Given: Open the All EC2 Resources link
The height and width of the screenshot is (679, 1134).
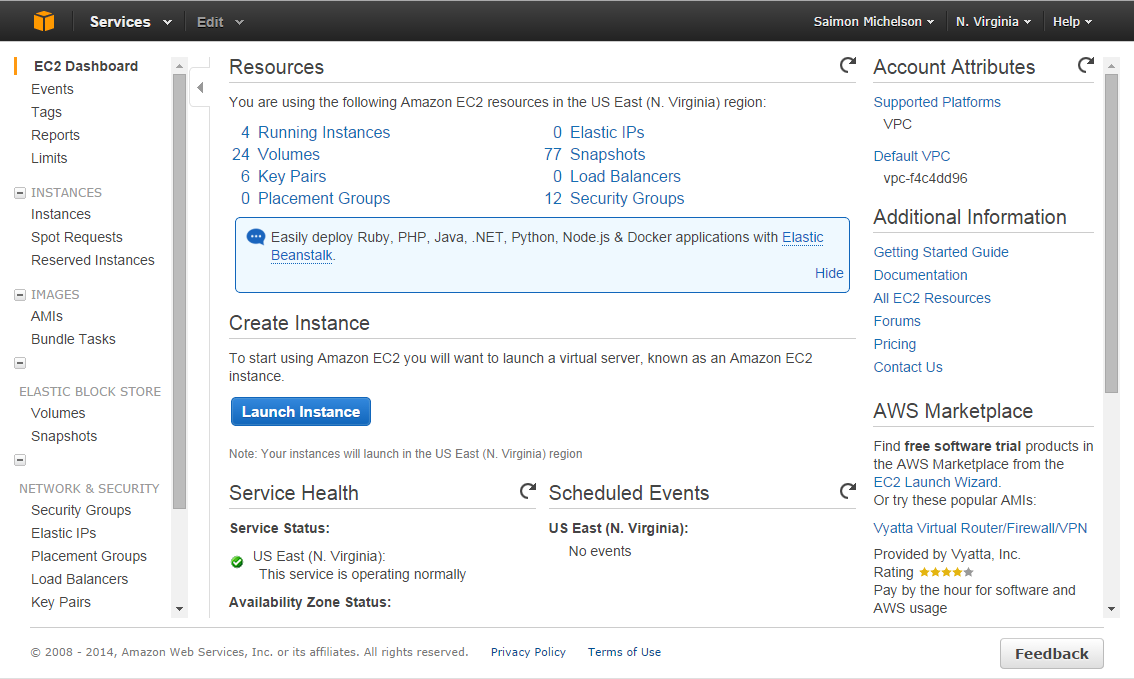Looking at the screenshot, I should coord(932,298).
